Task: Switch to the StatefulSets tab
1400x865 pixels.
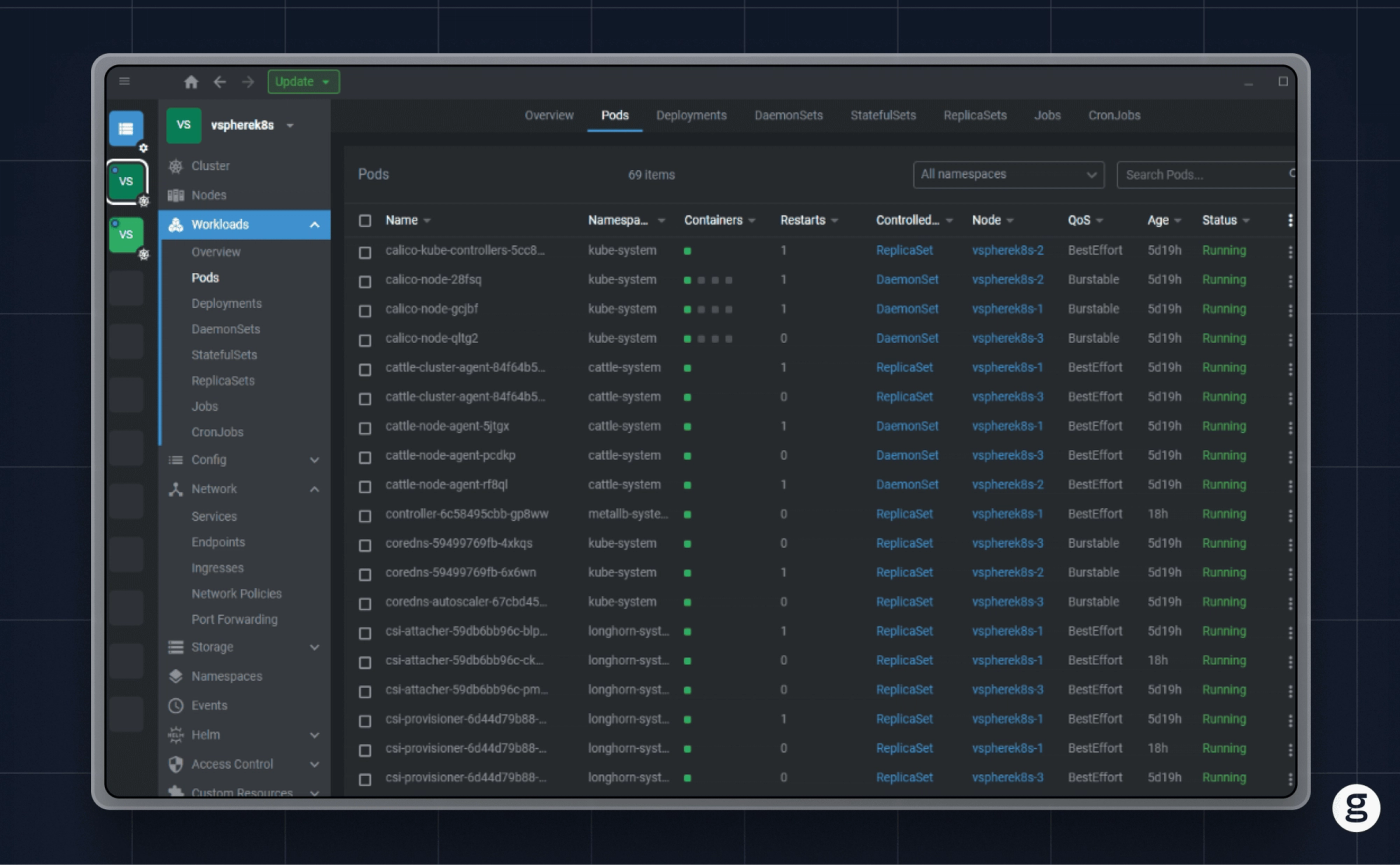Action: (883, 115)
